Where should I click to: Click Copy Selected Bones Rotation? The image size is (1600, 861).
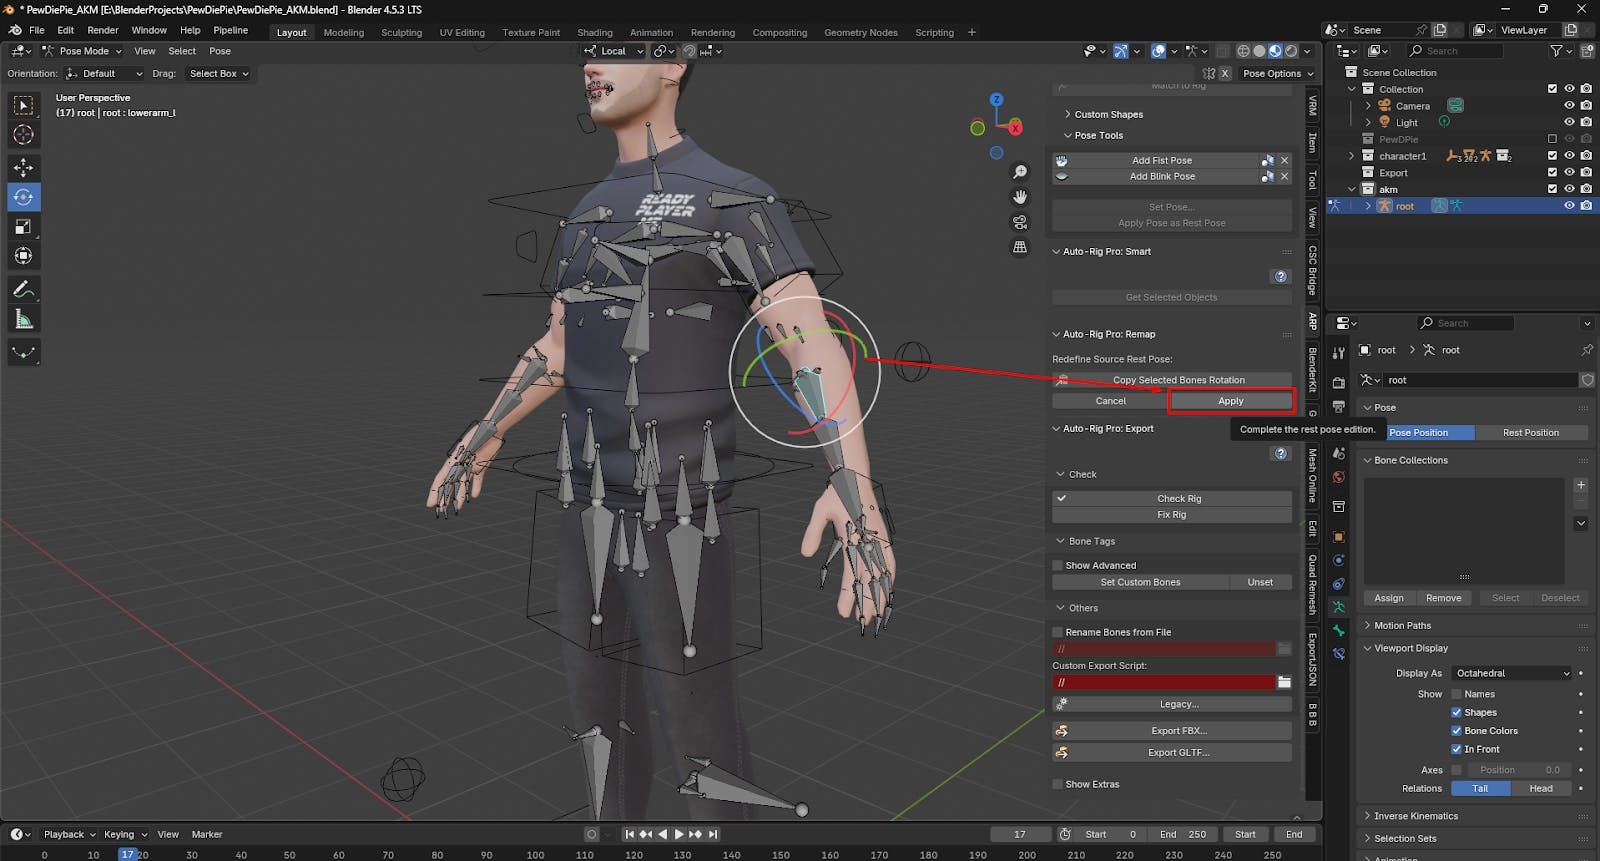pyautogui.click(x=1172, y=380)
